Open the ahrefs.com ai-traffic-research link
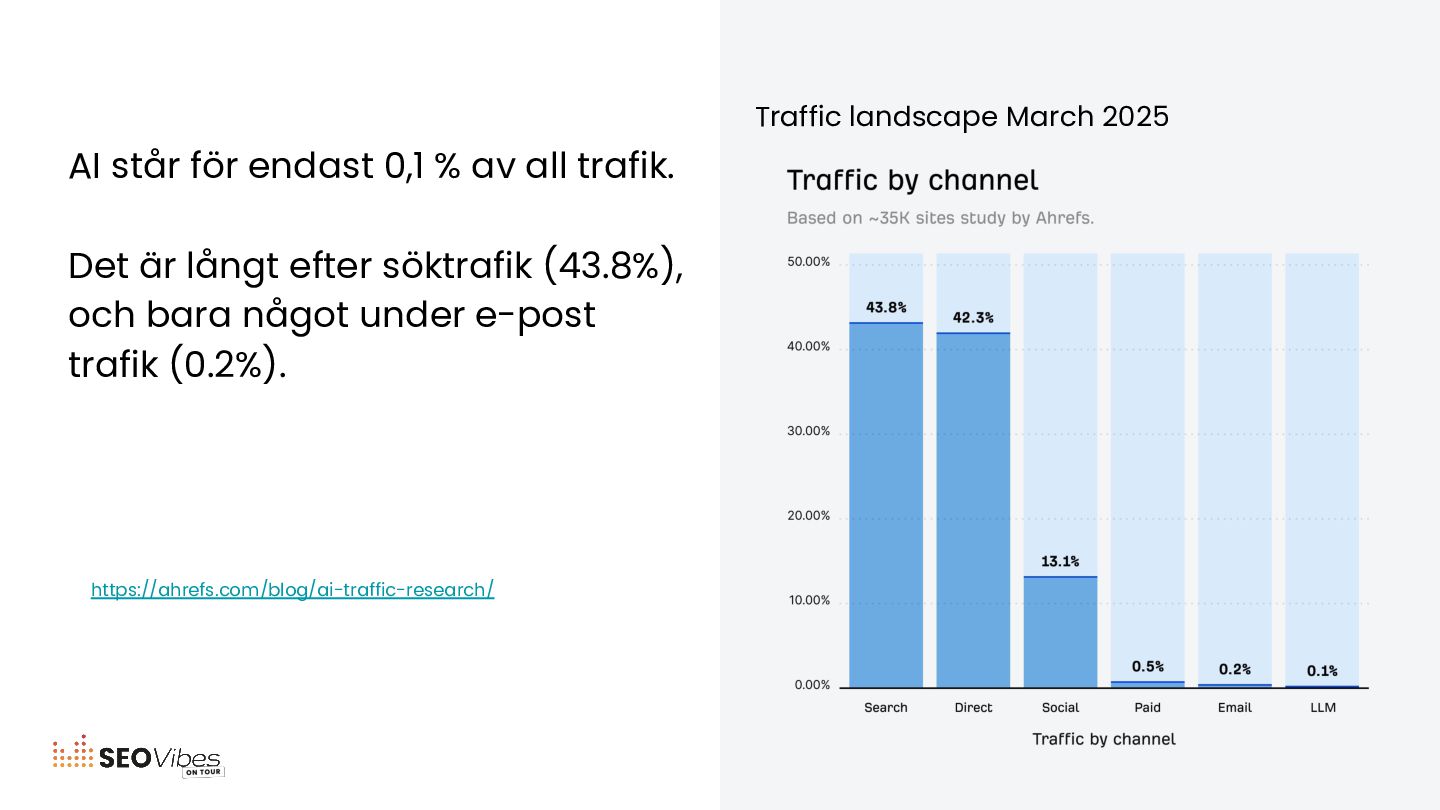The image size is (1440, 810). (292, 590)
